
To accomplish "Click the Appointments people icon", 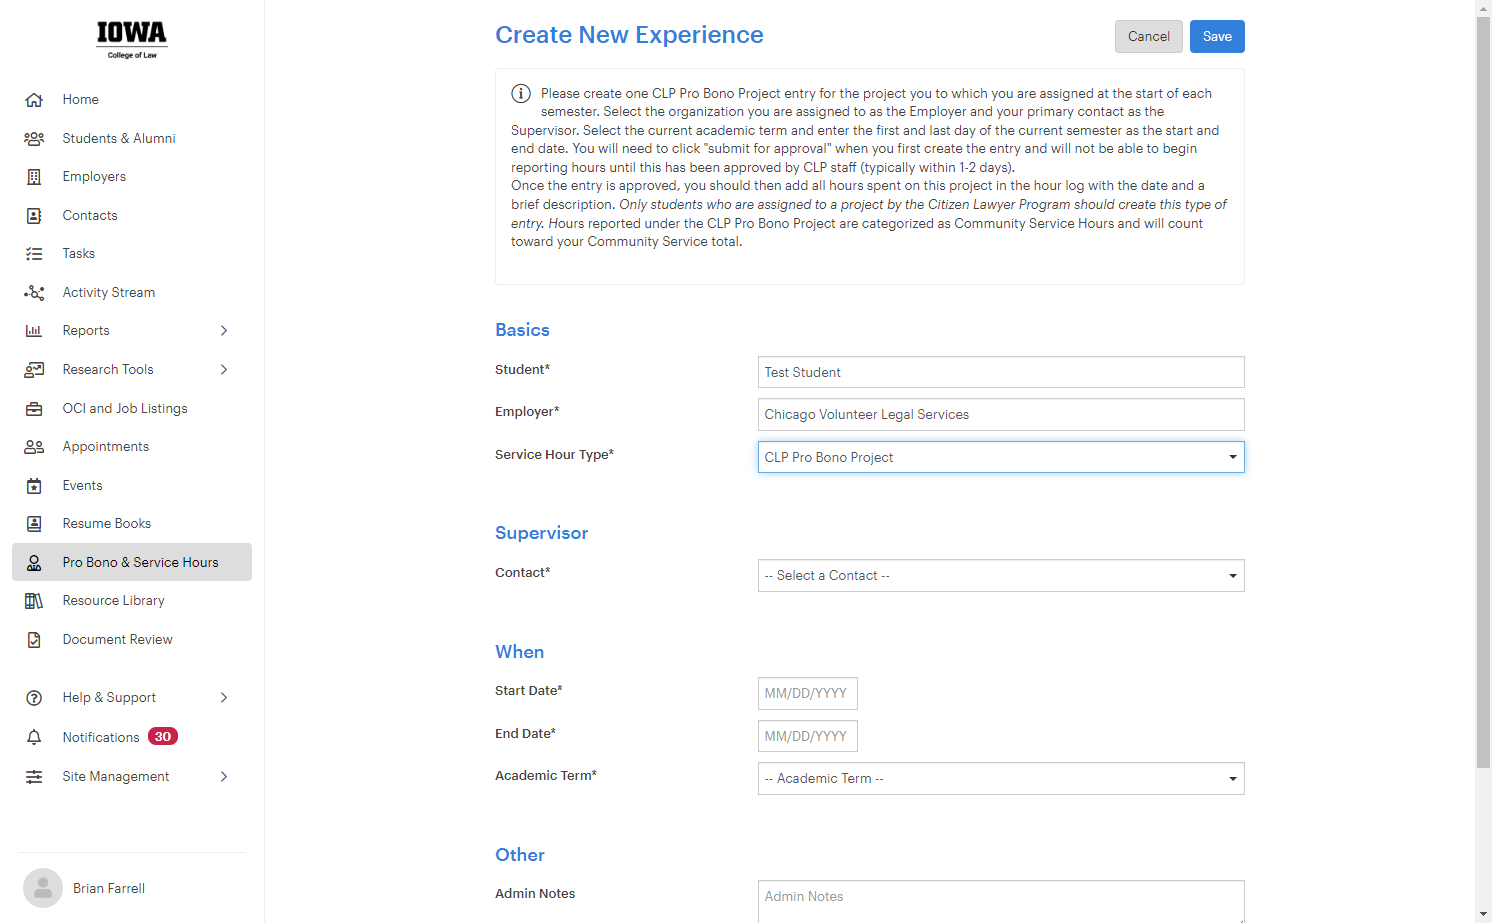I will click(34, 447).
